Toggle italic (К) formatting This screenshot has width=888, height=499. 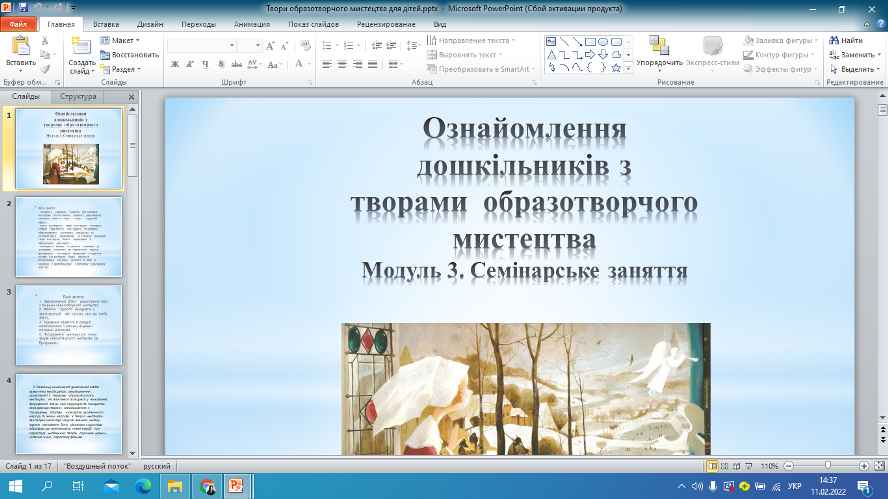[x=191, y=64]
